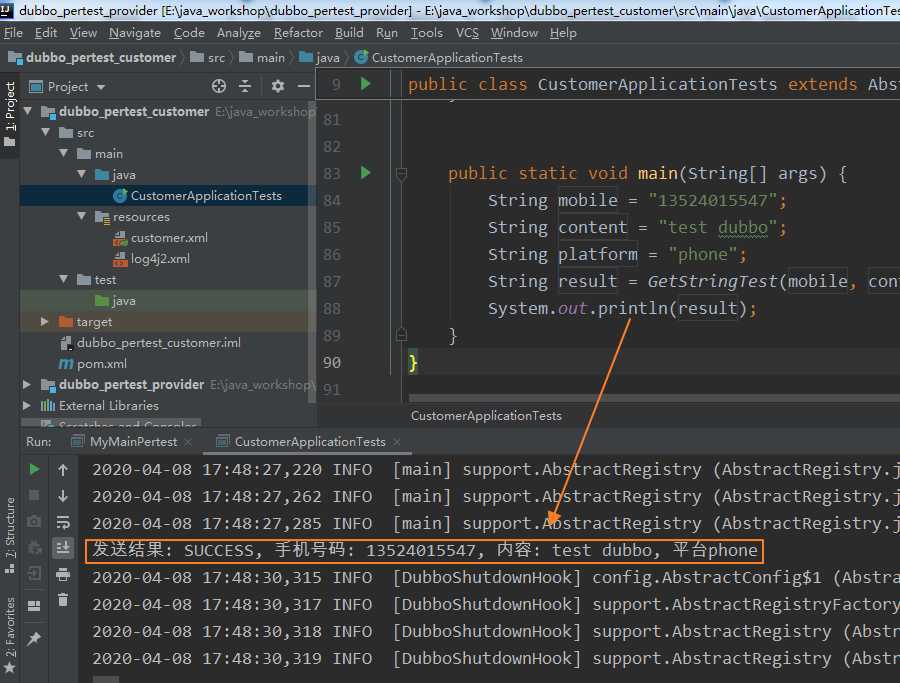Image resolution: width=900 pixels, height=683 pixels.
Task: Toggle scroll to end in console
Action: click(x=63, y=548)
